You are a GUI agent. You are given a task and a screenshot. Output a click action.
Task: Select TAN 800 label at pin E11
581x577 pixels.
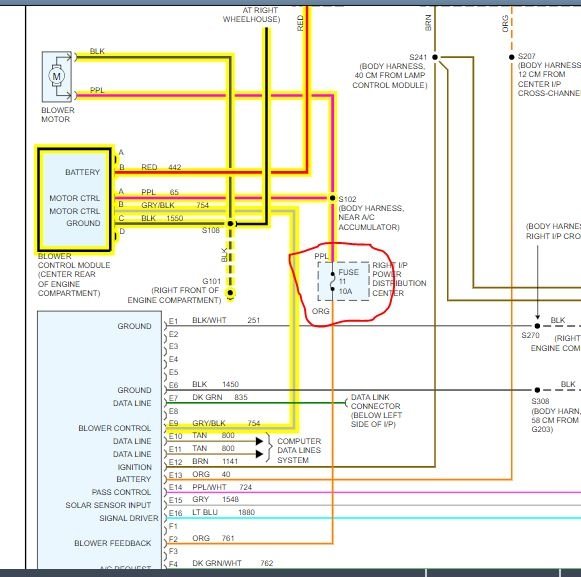click(213, 448)
